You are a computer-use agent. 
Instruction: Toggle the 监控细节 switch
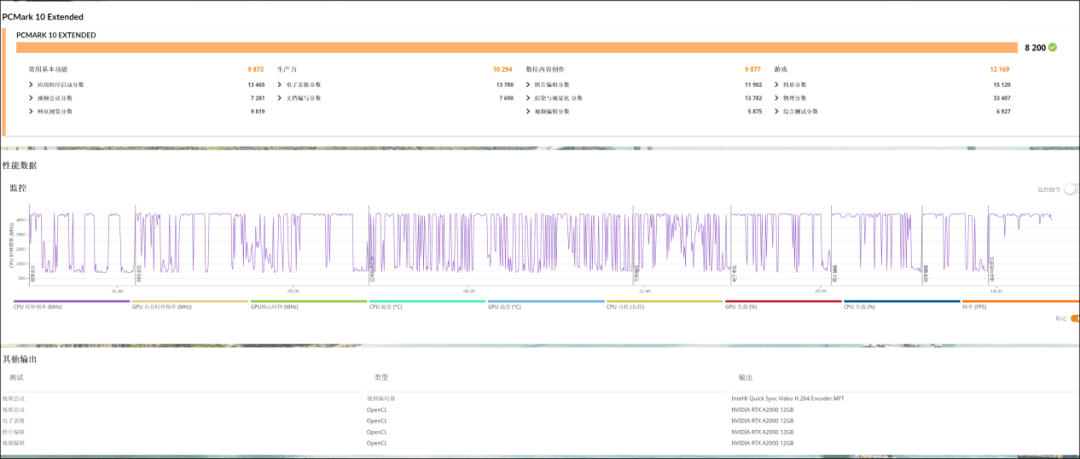[x=1070, y=188]
